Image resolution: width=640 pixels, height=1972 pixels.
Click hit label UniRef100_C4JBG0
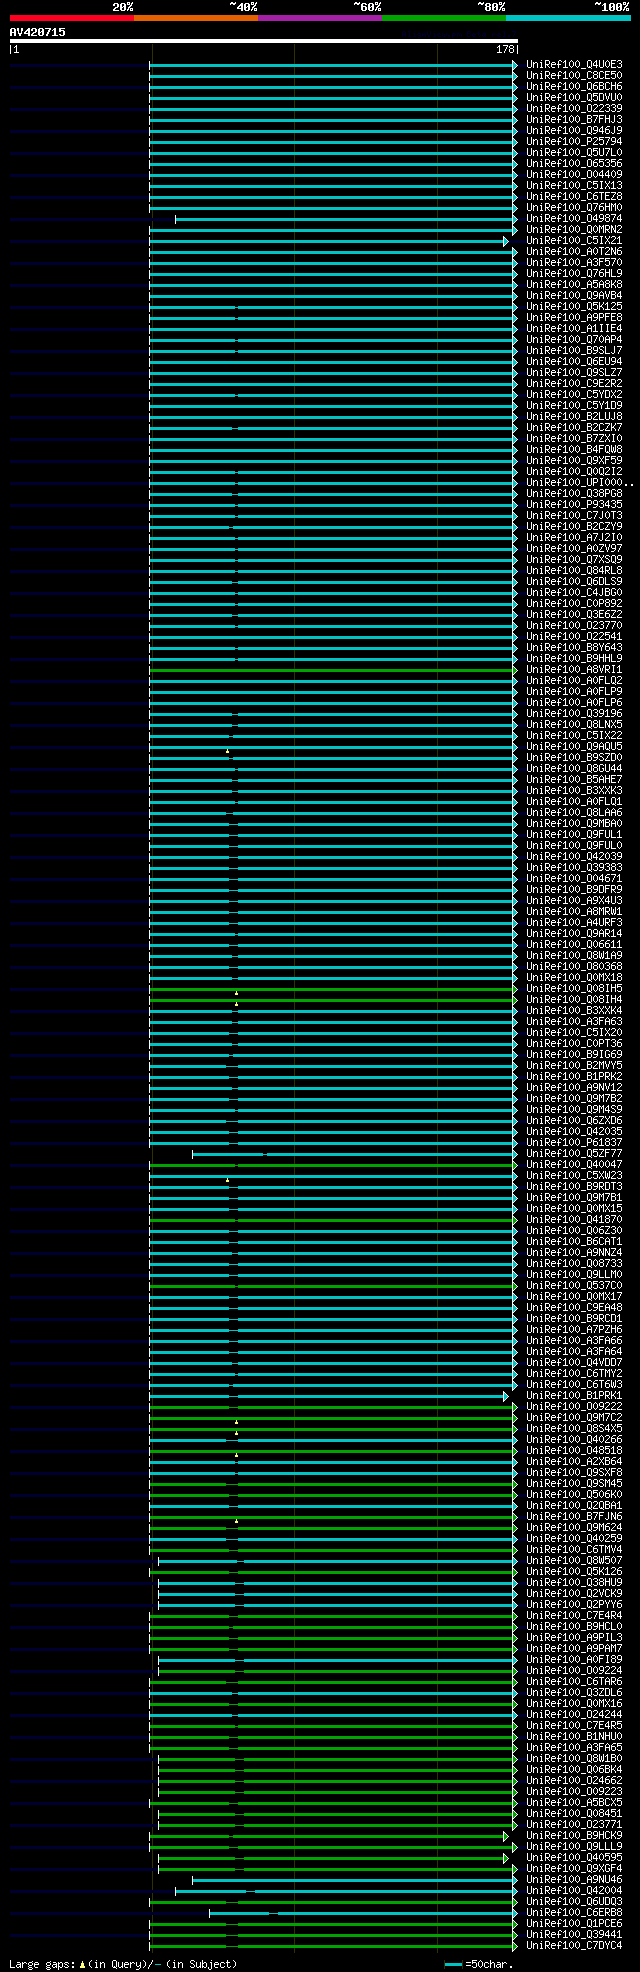tap(574, 592)
